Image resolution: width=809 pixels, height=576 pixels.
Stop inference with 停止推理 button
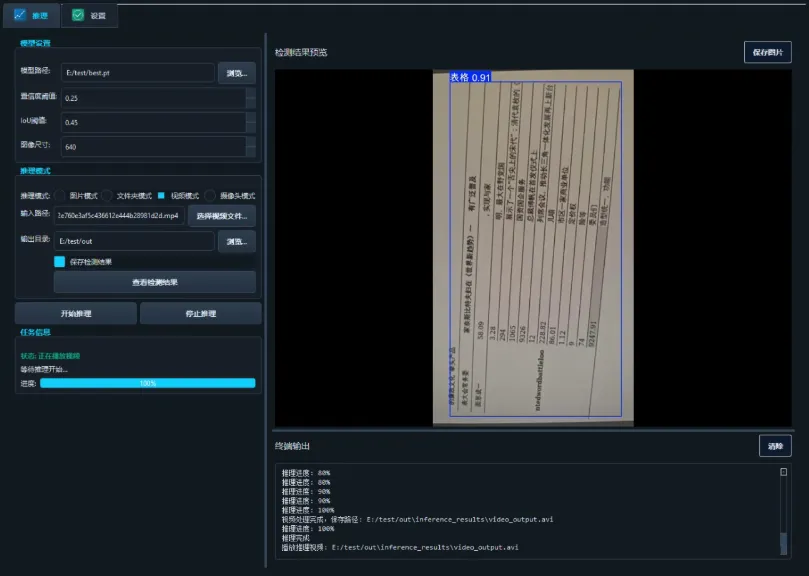[201, 313]
